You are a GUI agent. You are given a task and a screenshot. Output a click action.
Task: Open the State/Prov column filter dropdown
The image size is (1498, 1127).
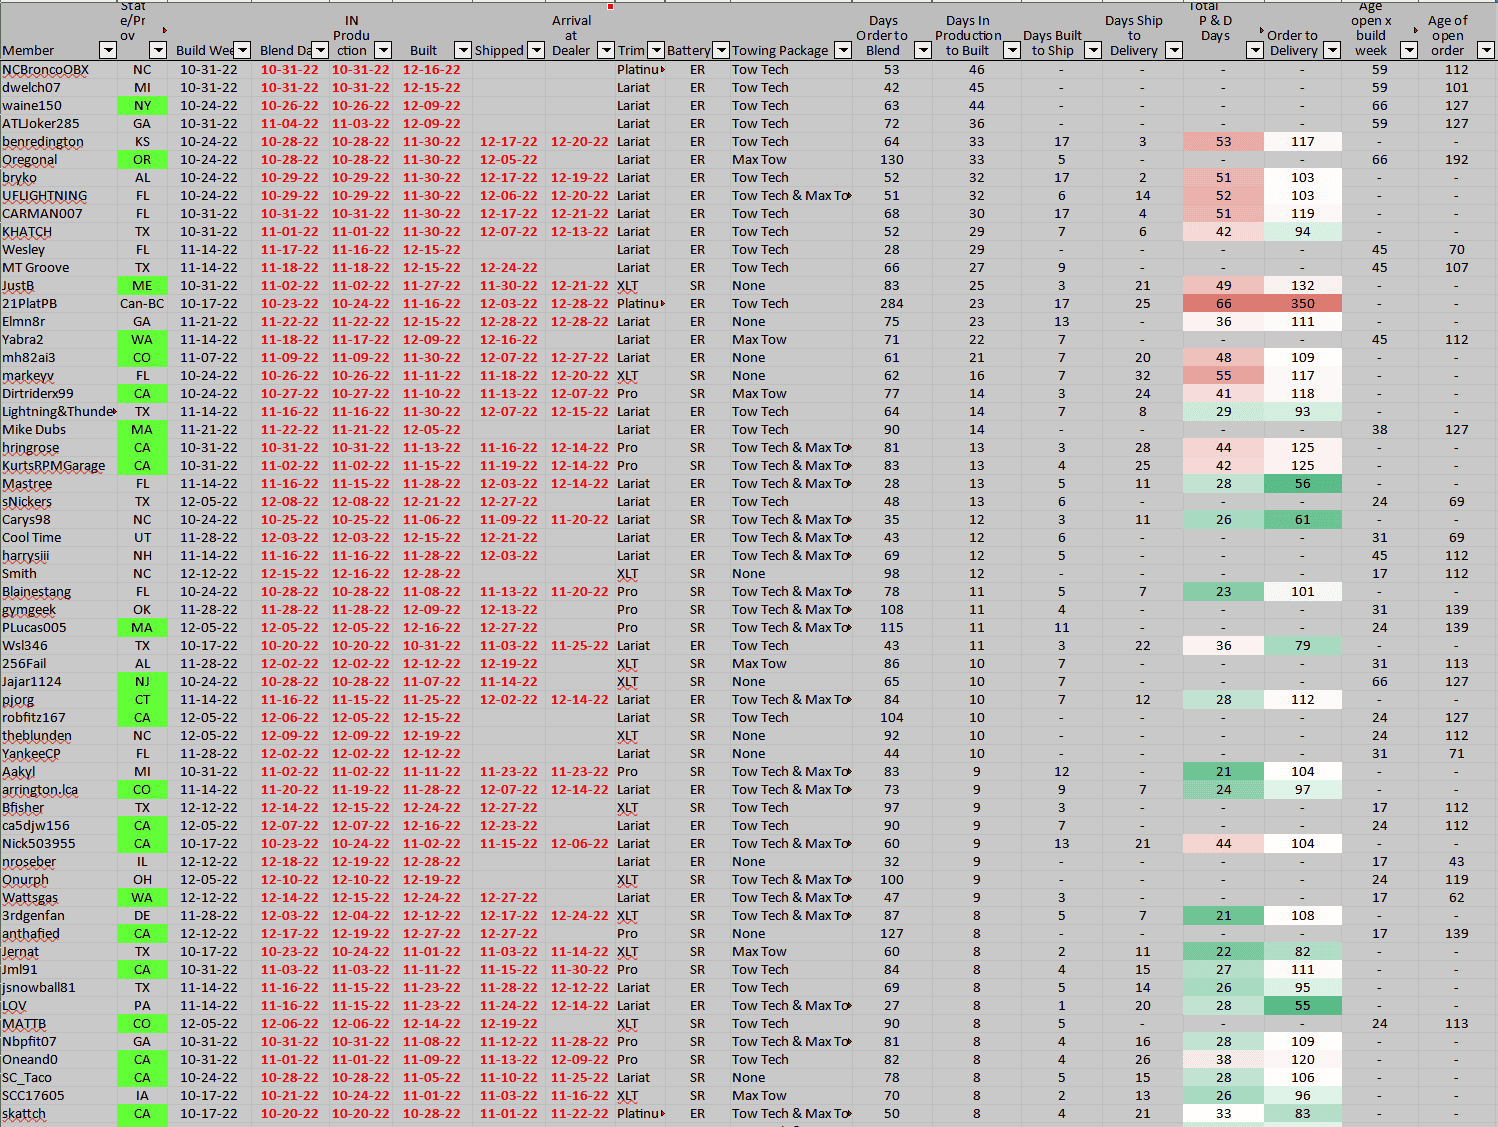(x=158, y=50)
